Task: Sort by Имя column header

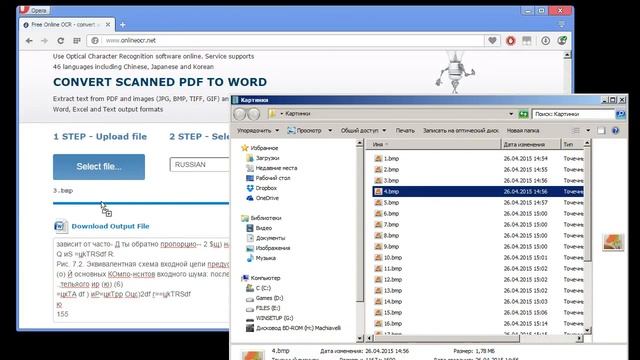Action: pyautogui.click(x=436, y=144)
